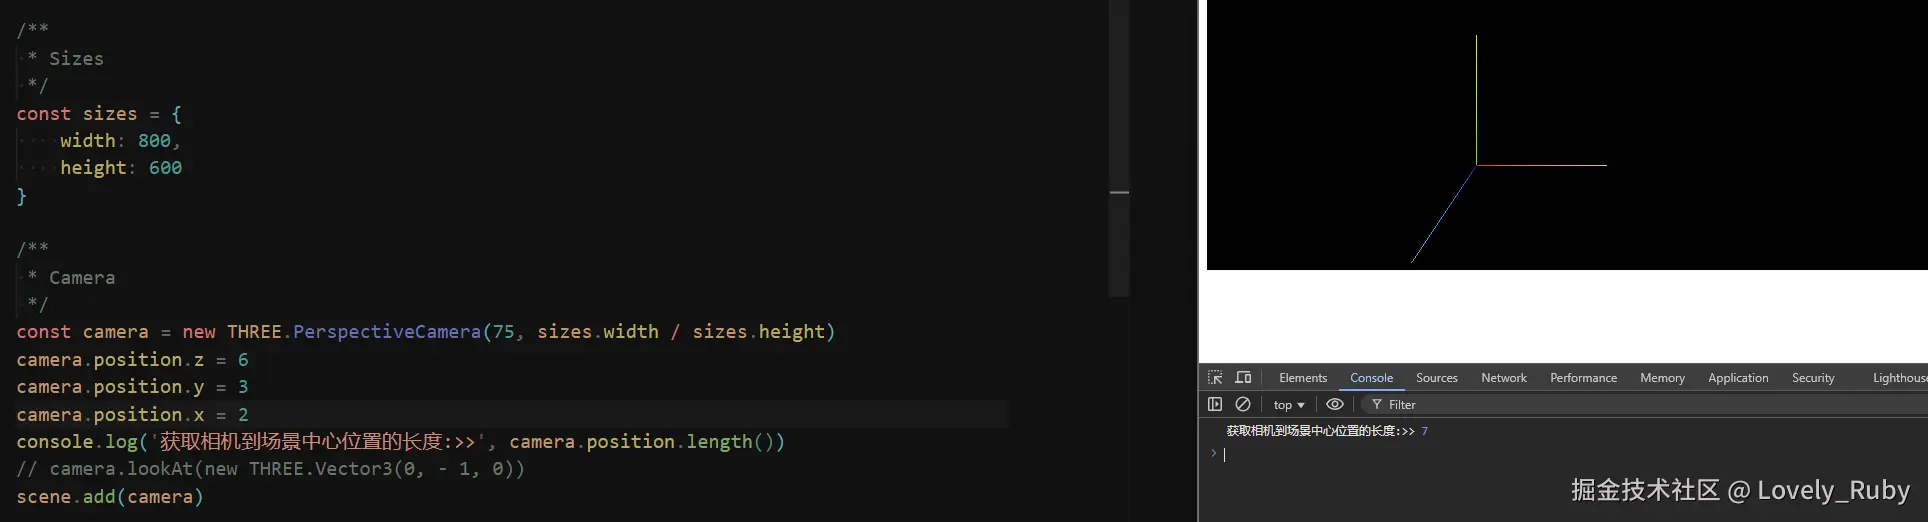This screenshot has width=1928, height=522.
Task: Activate the inspect element picker icon
Action: pos(1215,378)
